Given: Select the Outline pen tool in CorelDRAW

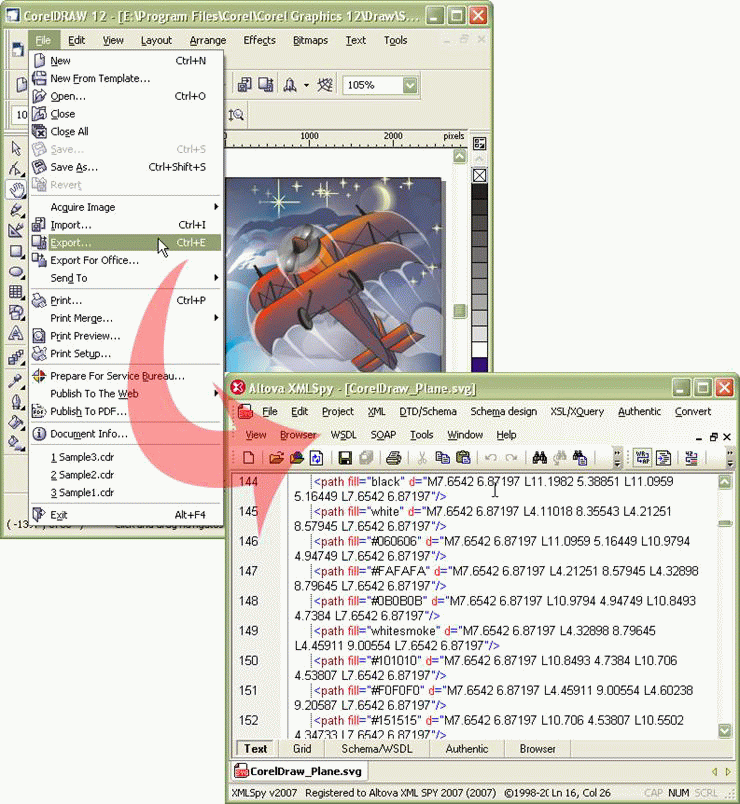Looking at the screenshot, I should [x=16, y=401].
